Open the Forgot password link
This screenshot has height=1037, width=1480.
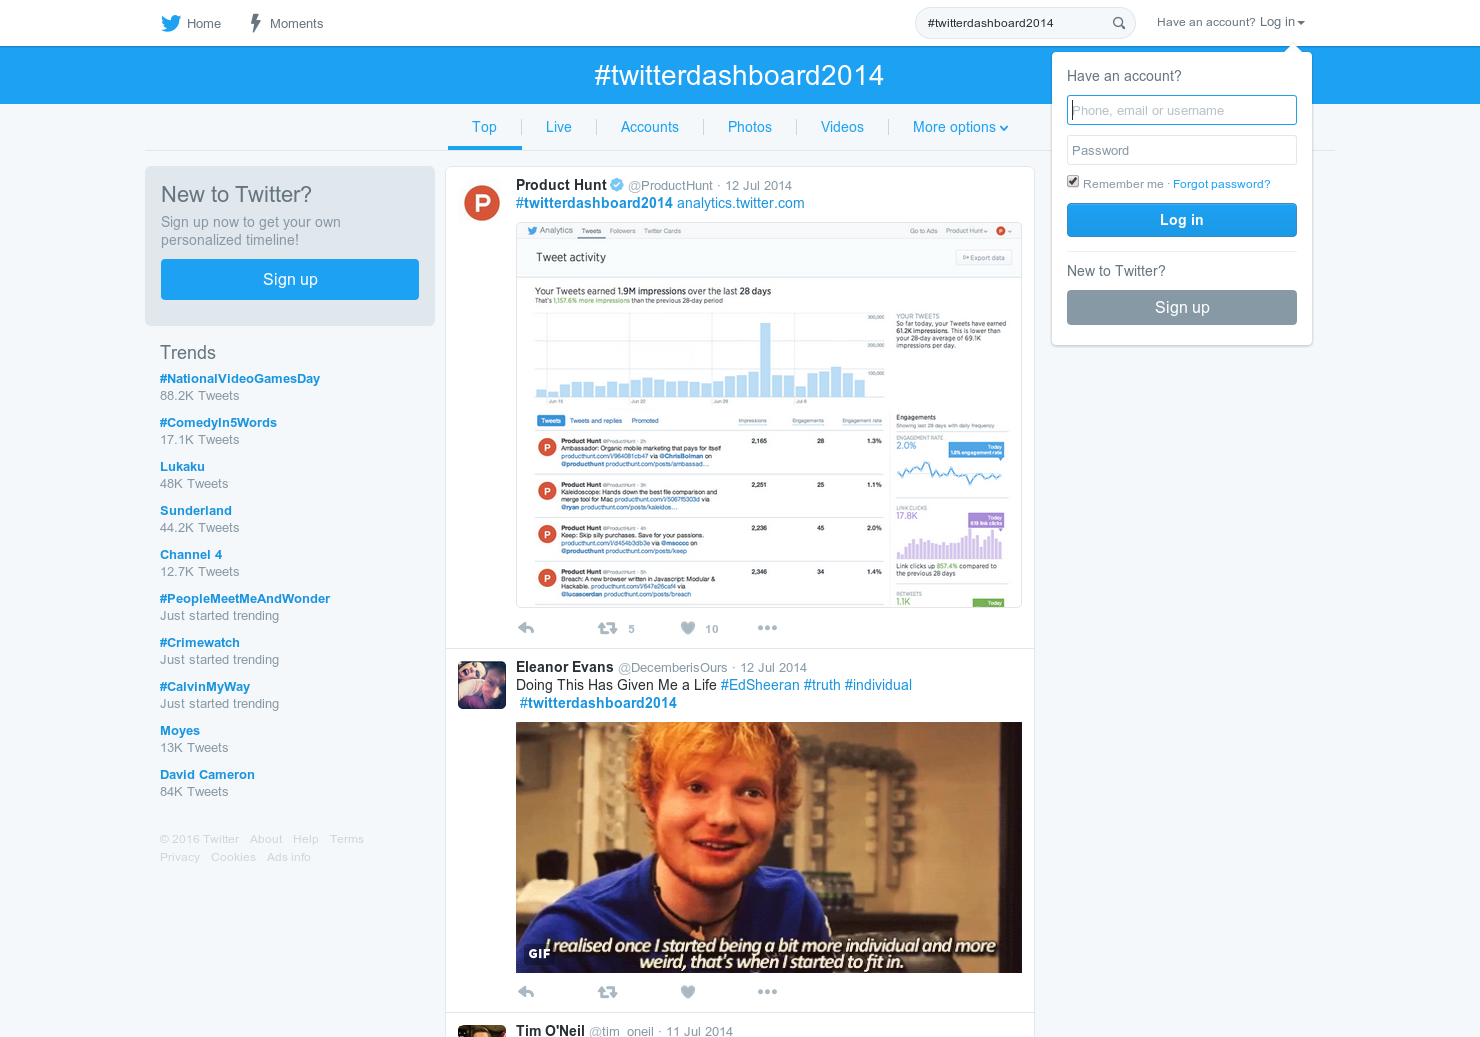[1221, 184]
